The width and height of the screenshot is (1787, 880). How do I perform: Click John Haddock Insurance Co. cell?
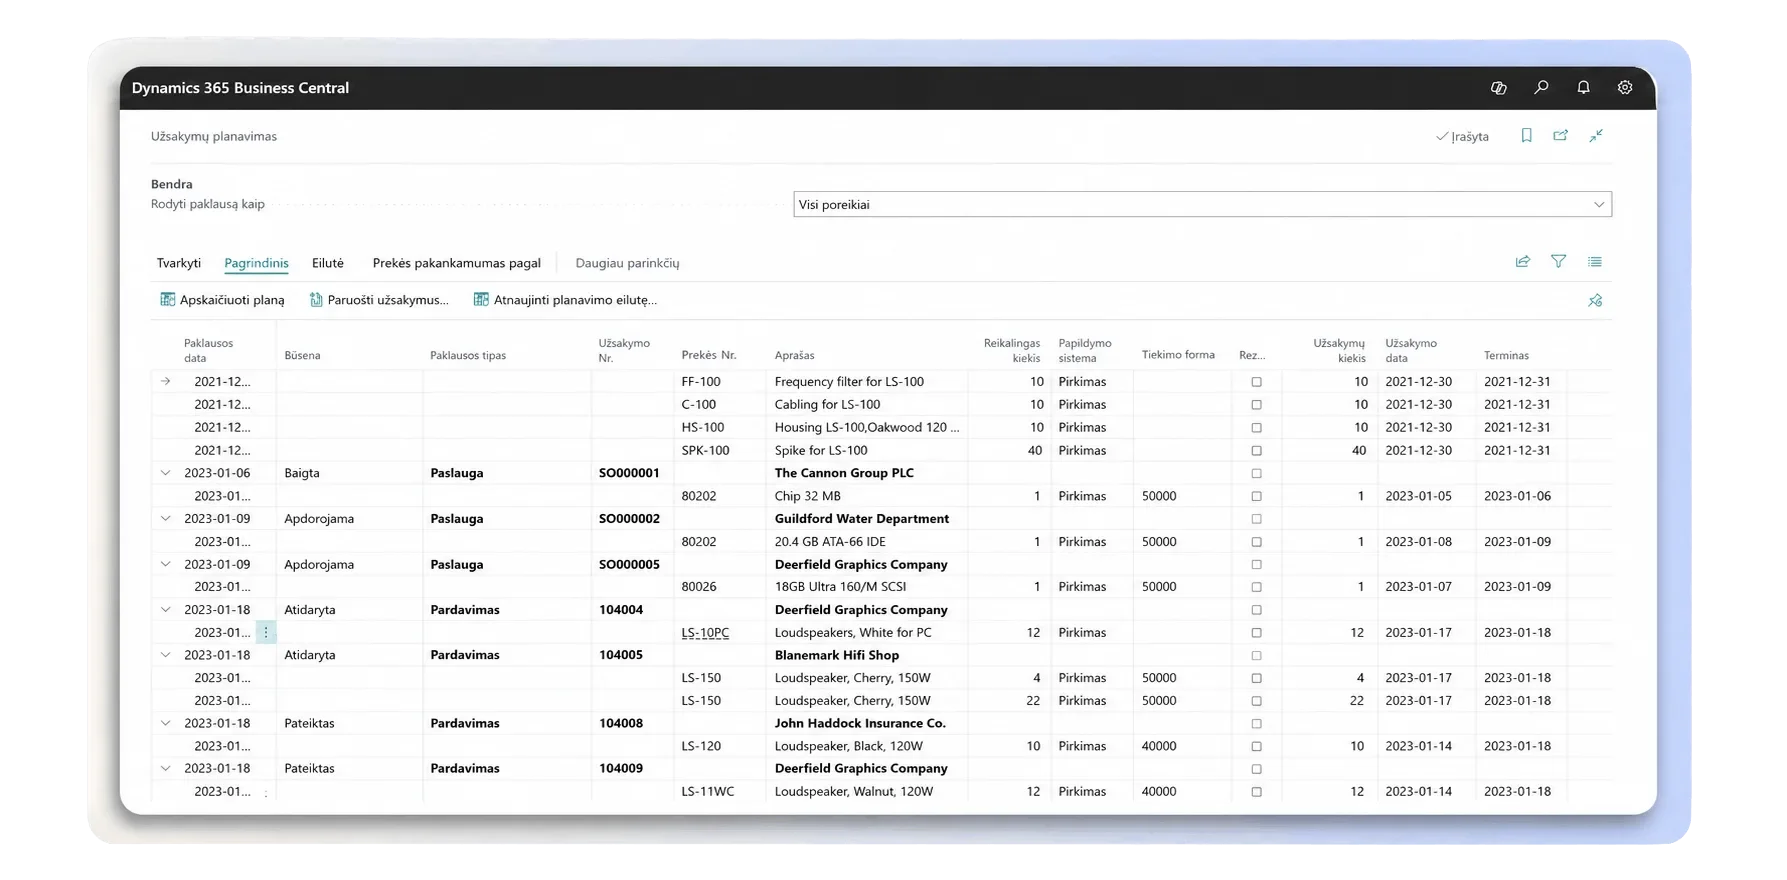(x=860, y=723)
